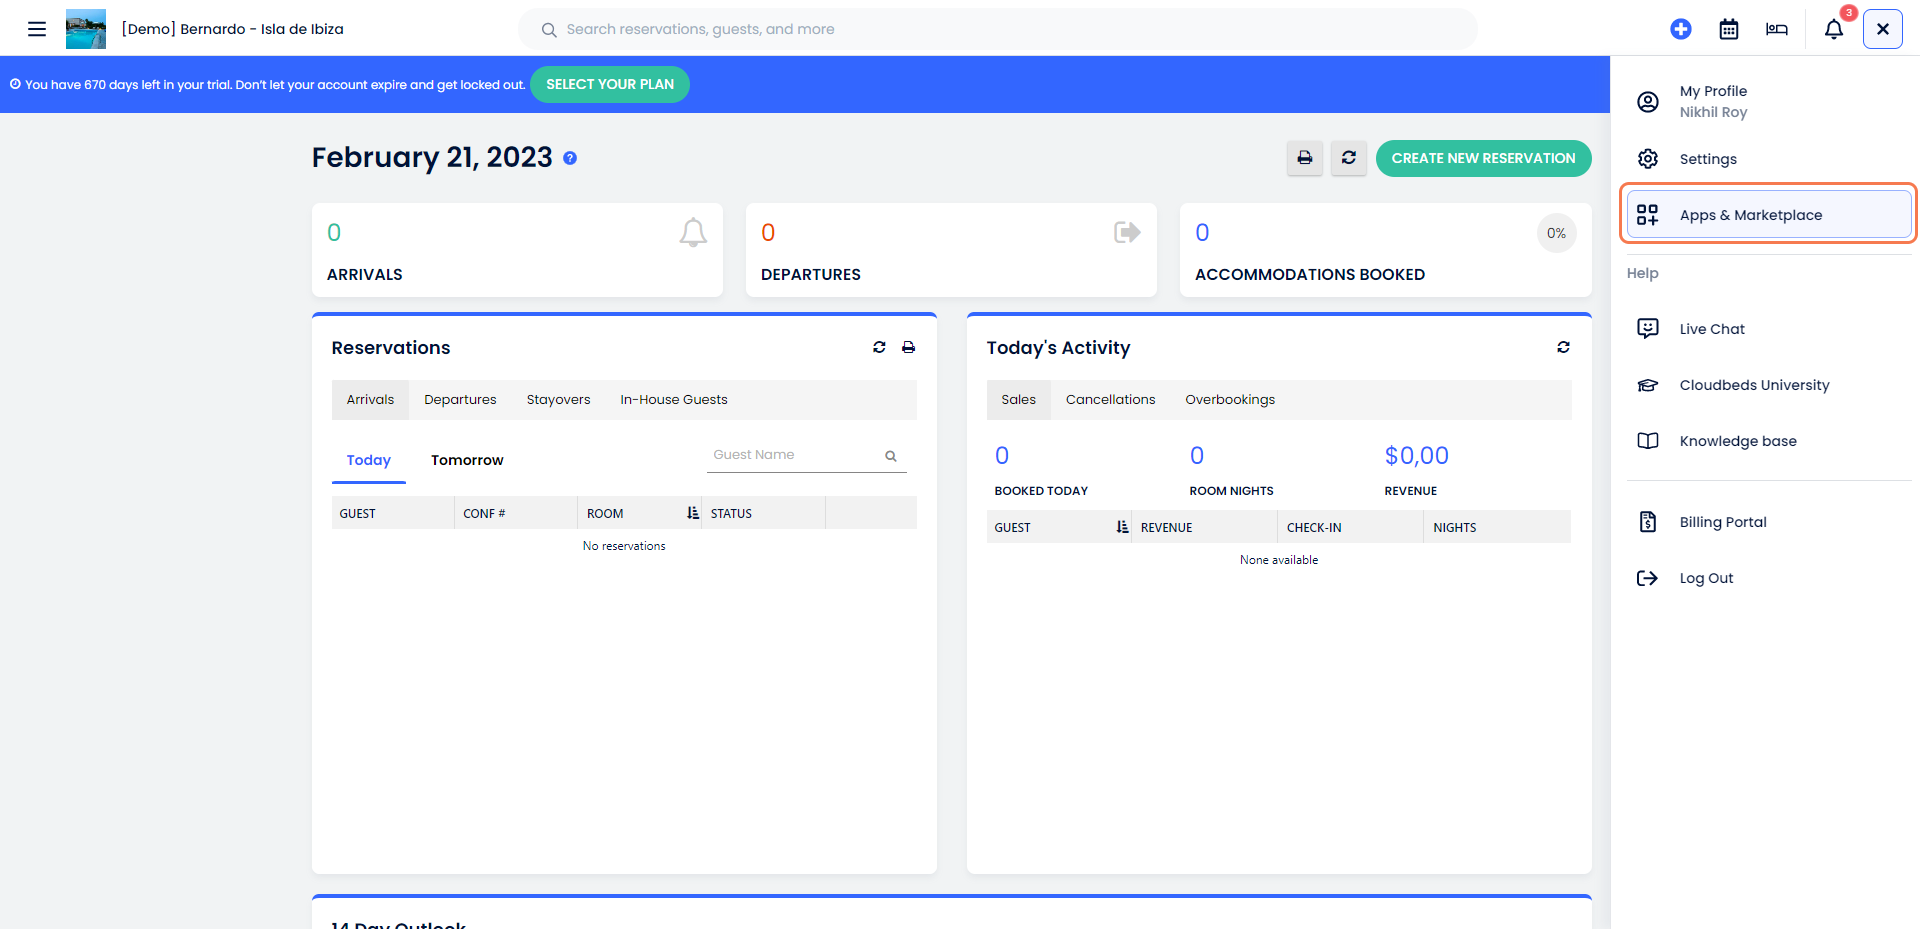Focus the top search reservations field
The height and width of the screenshot is (929, 1920).
tap(998, 29)
